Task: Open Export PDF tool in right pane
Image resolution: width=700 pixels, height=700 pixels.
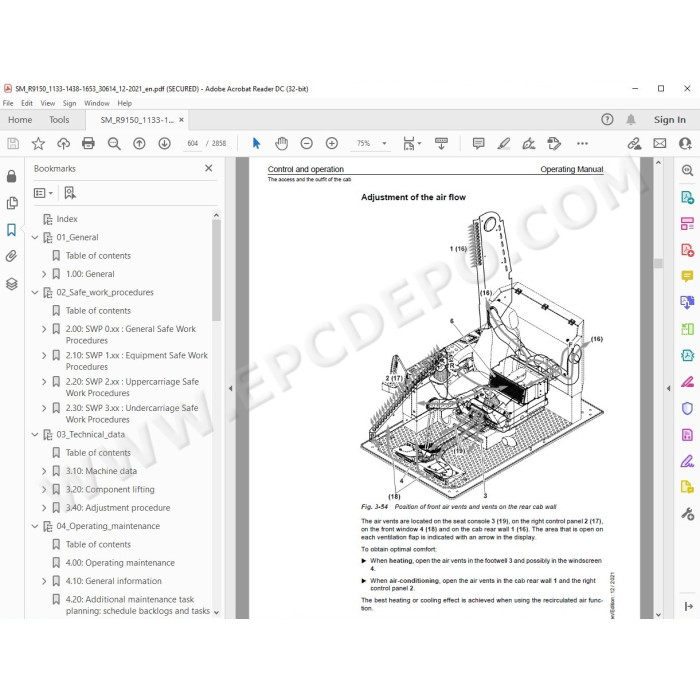Action: (x=687, y=197)
